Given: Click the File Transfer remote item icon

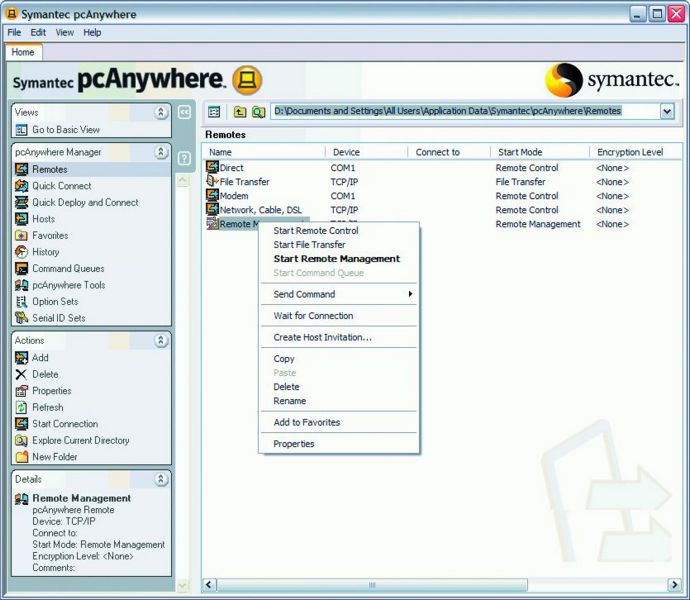Looking at the screenshot, I should (213, 181).
